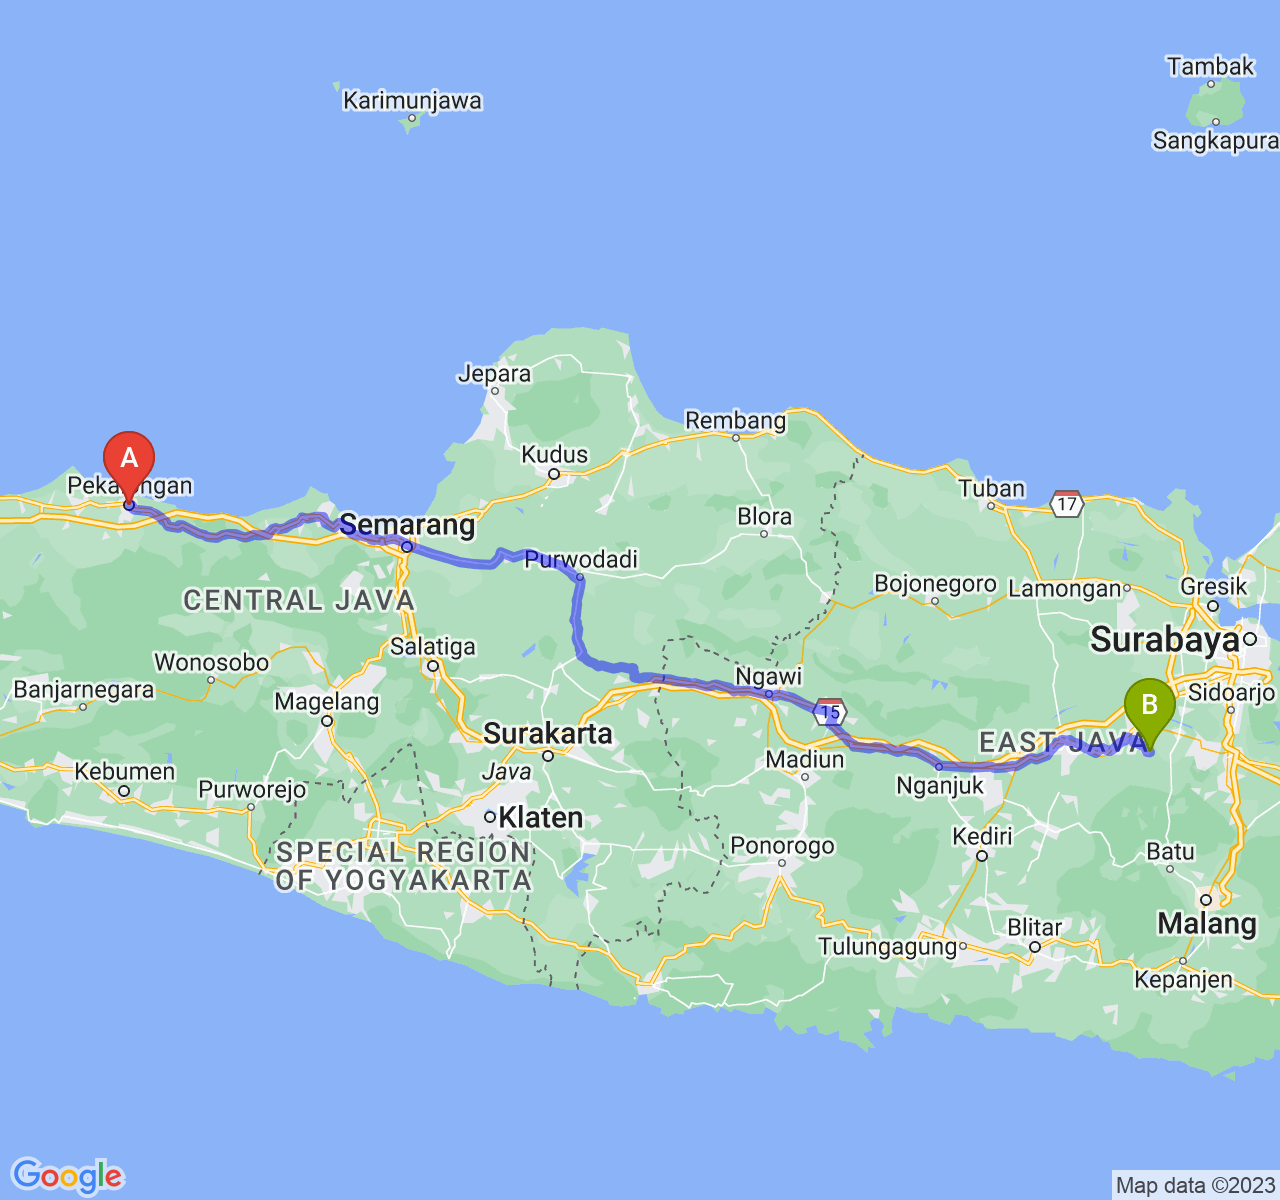Click the Jepara label
The width and height of the screenshot is (1280, 1200).
coord(494,375)
